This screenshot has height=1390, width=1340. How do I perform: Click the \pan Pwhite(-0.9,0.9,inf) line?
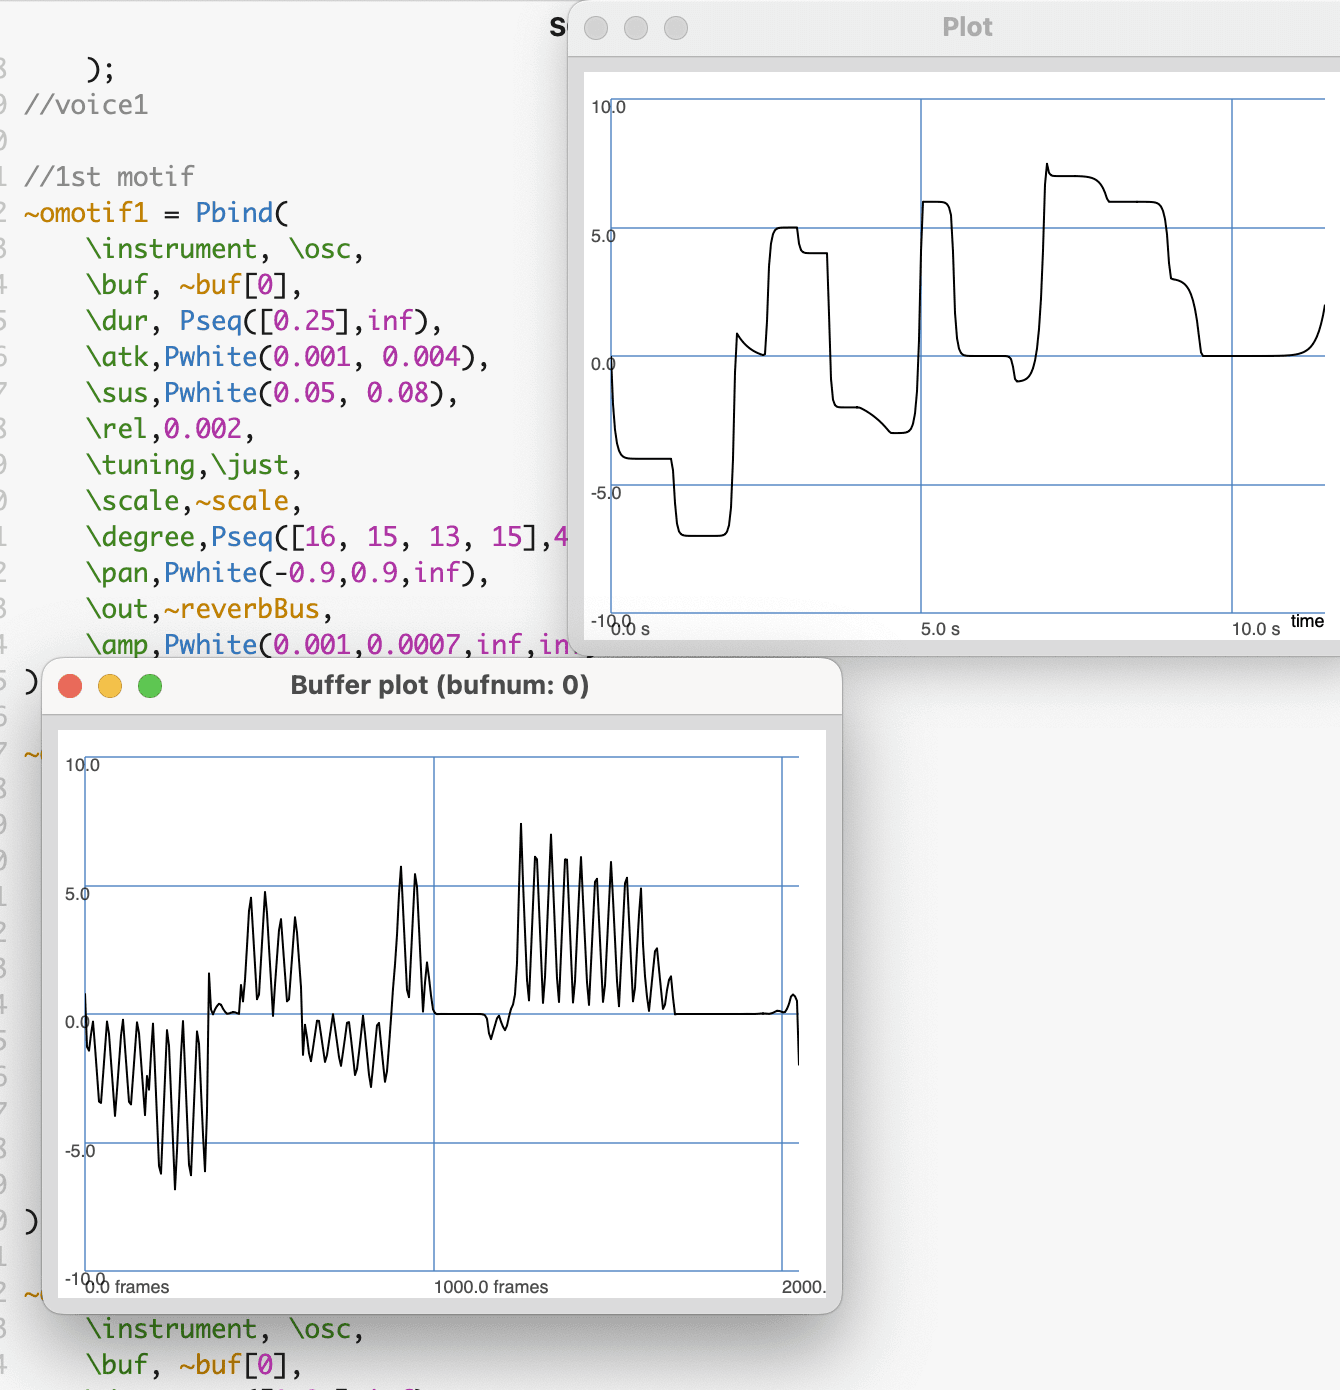pyautogui.click(x=288, y=573)
